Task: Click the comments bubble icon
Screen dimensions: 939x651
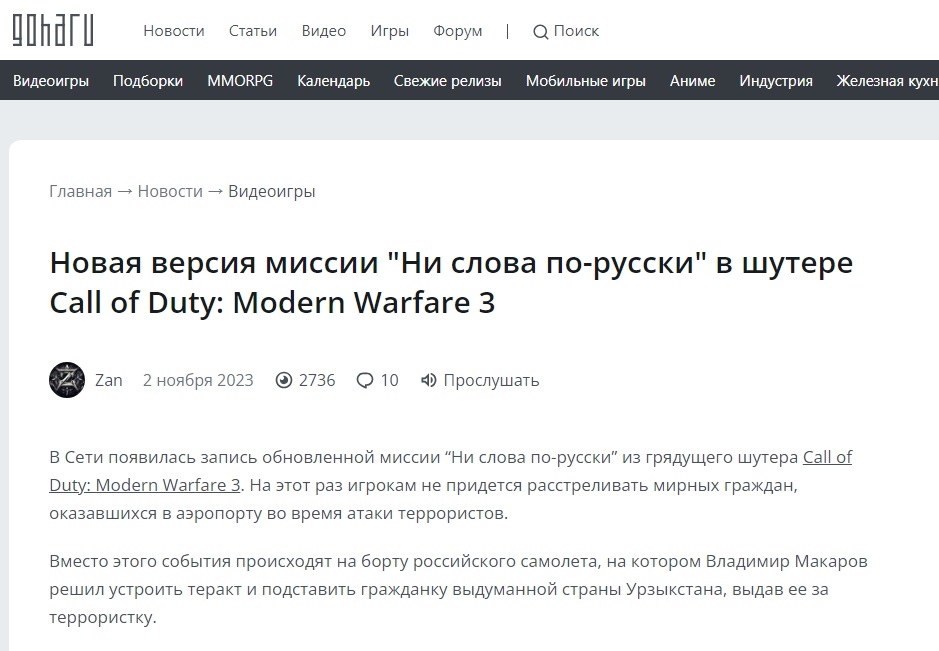Action: pos(365,380)
